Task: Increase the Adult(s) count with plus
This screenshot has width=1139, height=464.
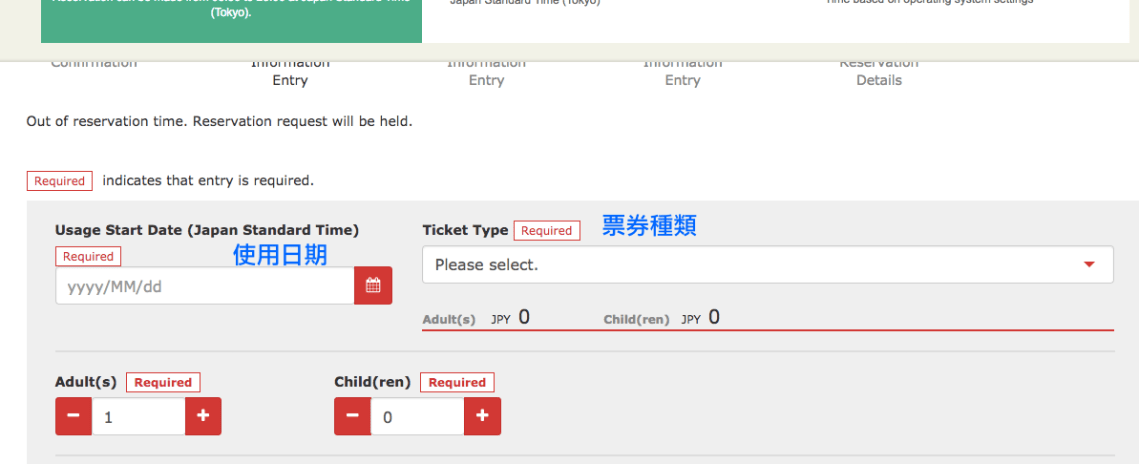Action: [203, 416]
